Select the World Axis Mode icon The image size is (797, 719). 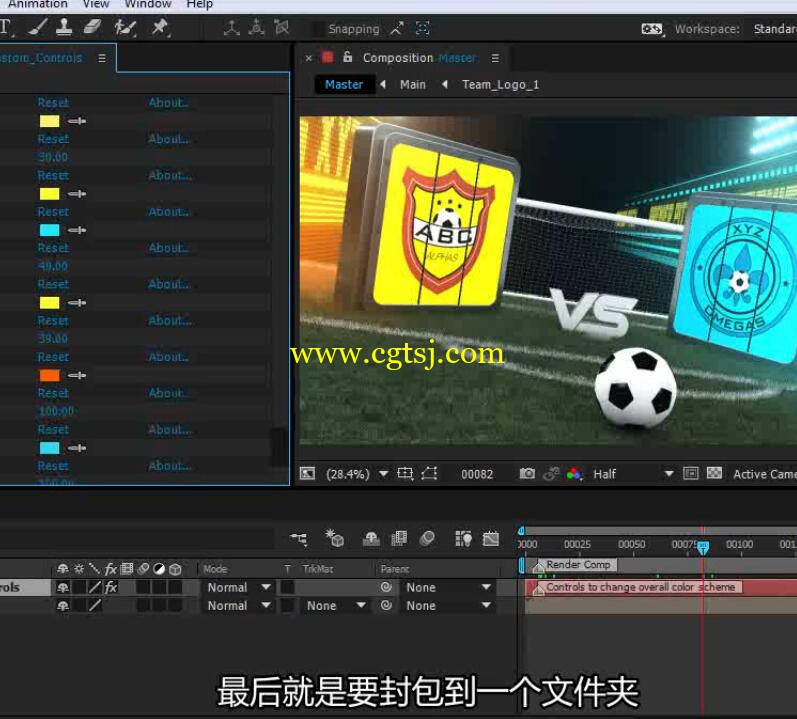coord(256,28)
